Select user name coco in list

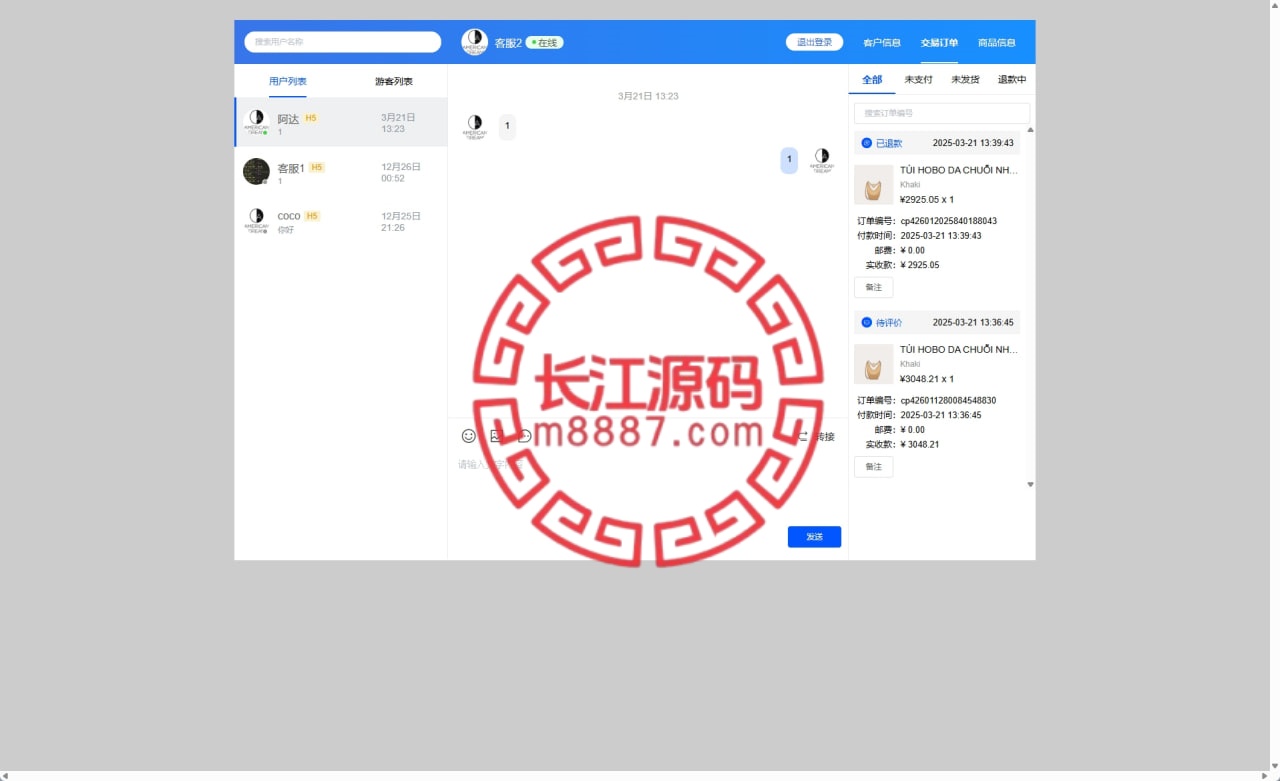click(289, 216)
